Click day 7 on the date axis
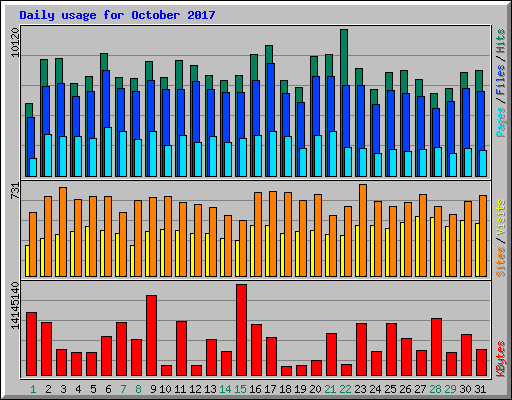Image resolution: width=512 pixels, height=400 pixels. tap(123, 389)
